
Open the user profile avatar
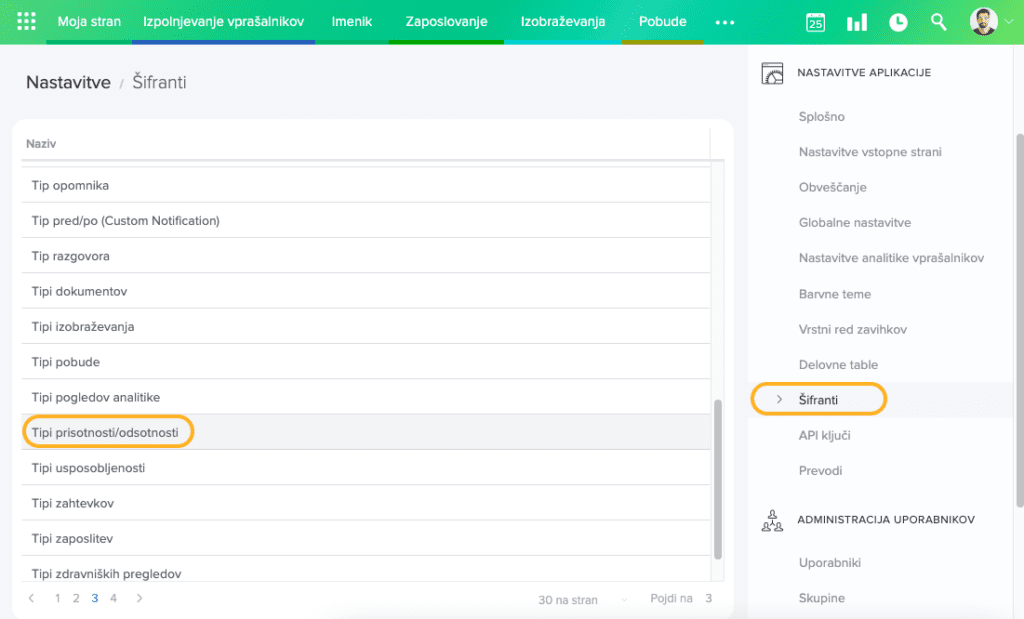(x=984, y=22)
